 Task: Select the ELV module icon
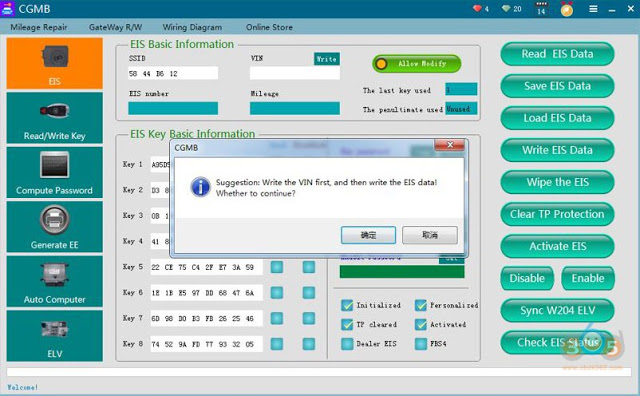click(x=55, y=336)
